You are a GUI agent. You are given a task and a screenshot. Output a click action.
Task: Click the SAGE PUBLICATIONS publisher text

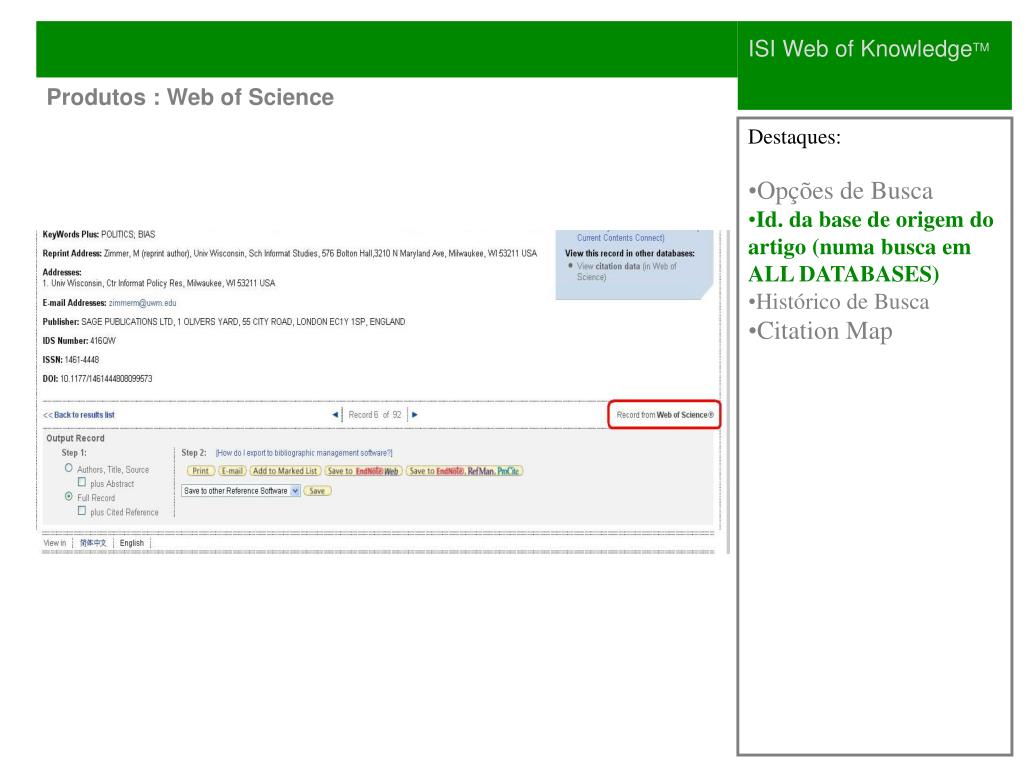(x=243, y=322)
